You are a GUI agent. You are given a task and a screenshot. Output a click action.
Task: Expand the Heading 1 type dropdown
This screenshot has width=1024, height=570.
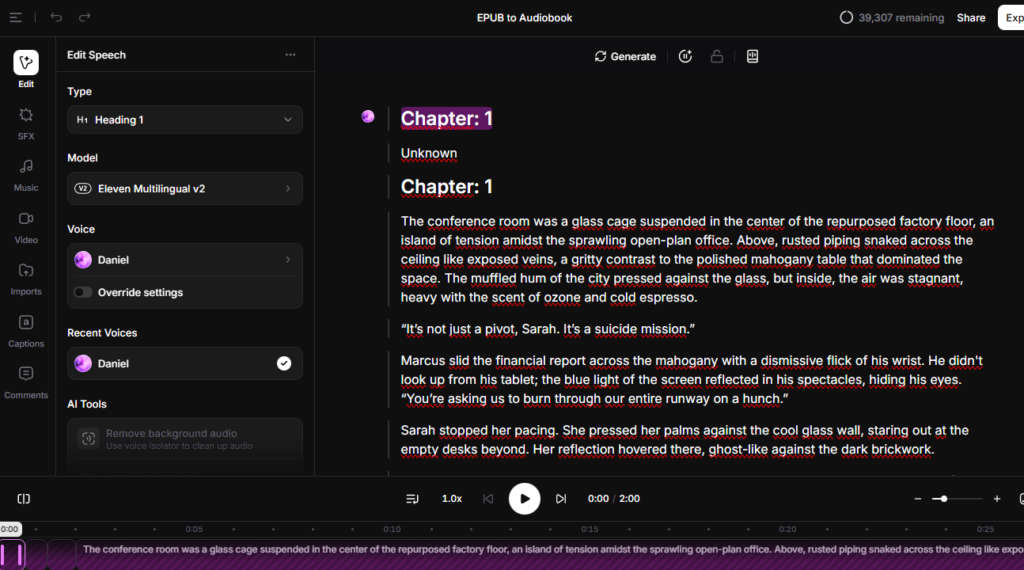pyautogui.click(x=184, y=120)
